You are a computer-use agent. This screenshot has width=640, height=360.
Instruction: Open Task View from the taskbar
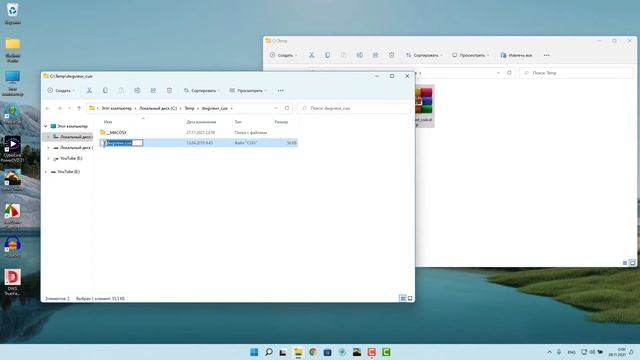pos(283,352)
